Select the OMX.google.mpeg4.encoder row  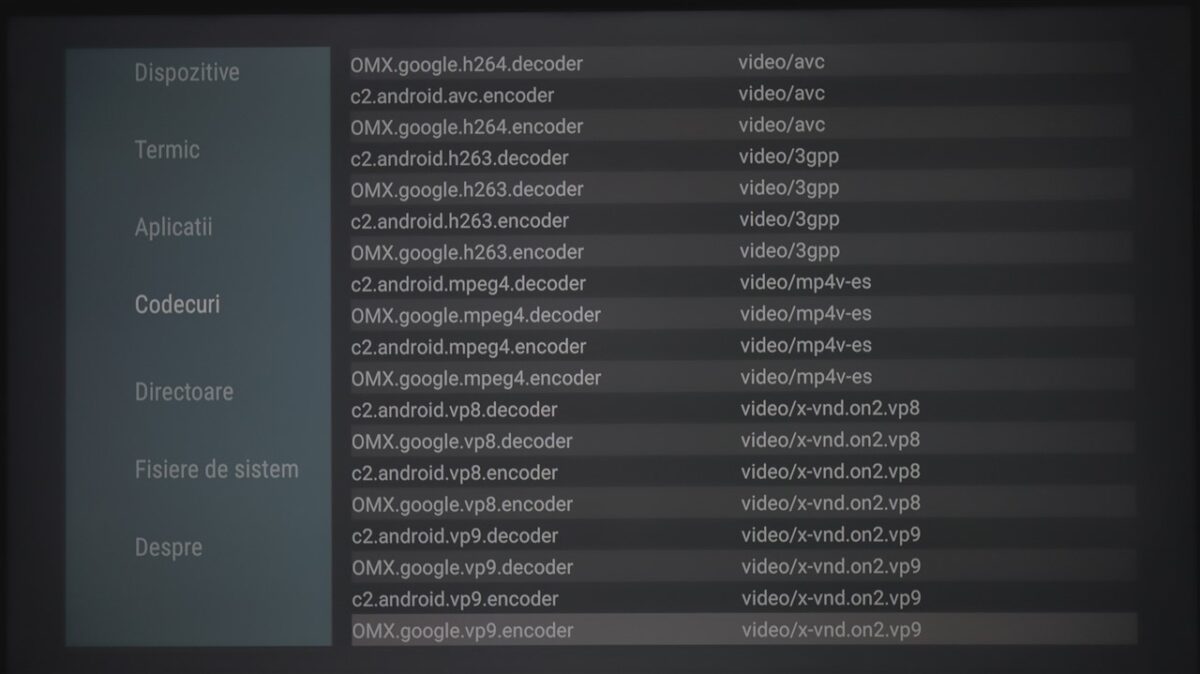[476, 378]
